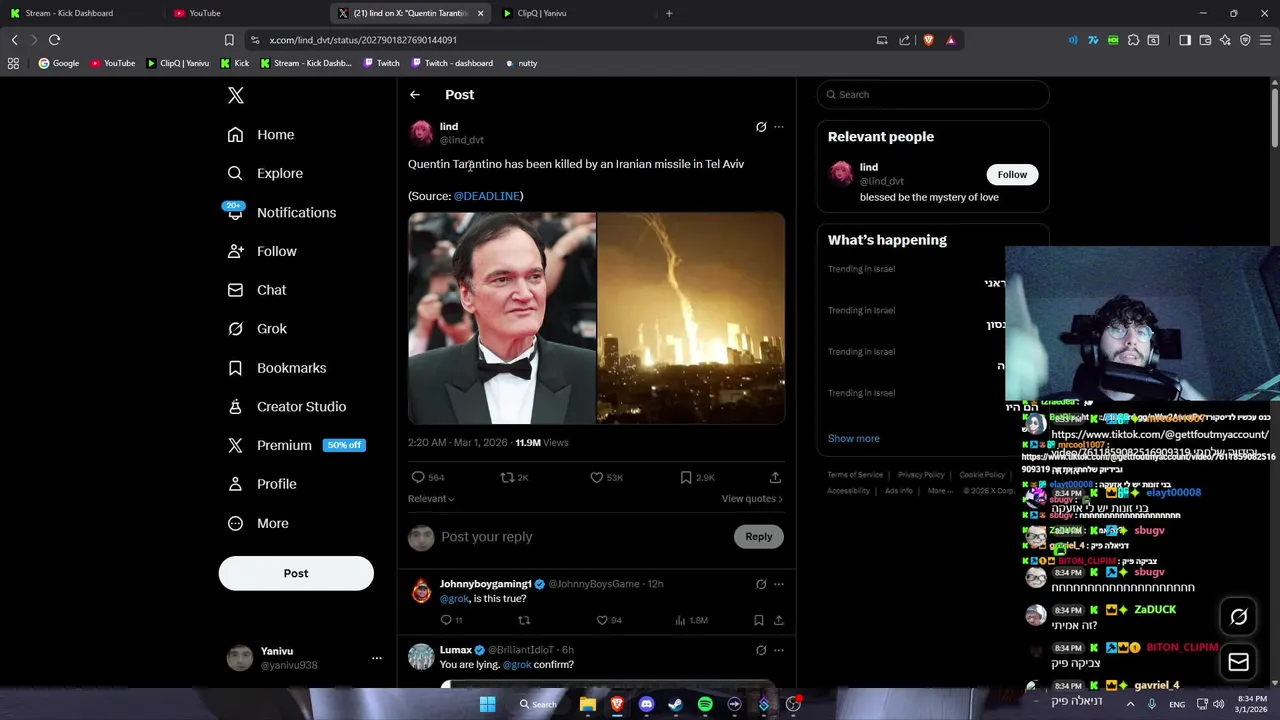Bookmark Johnnyboygaming1's reply
1280x720 pixels.
point(759,621)
